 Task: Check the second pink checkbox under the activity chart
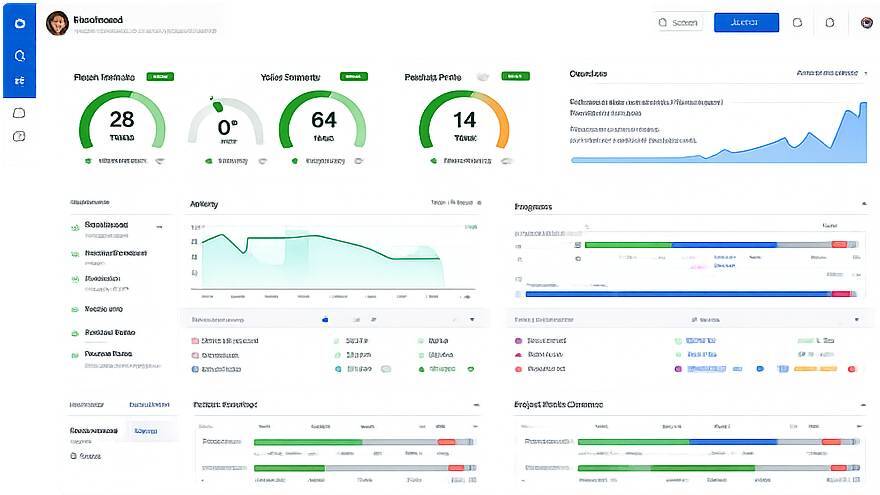coord(195,355)
